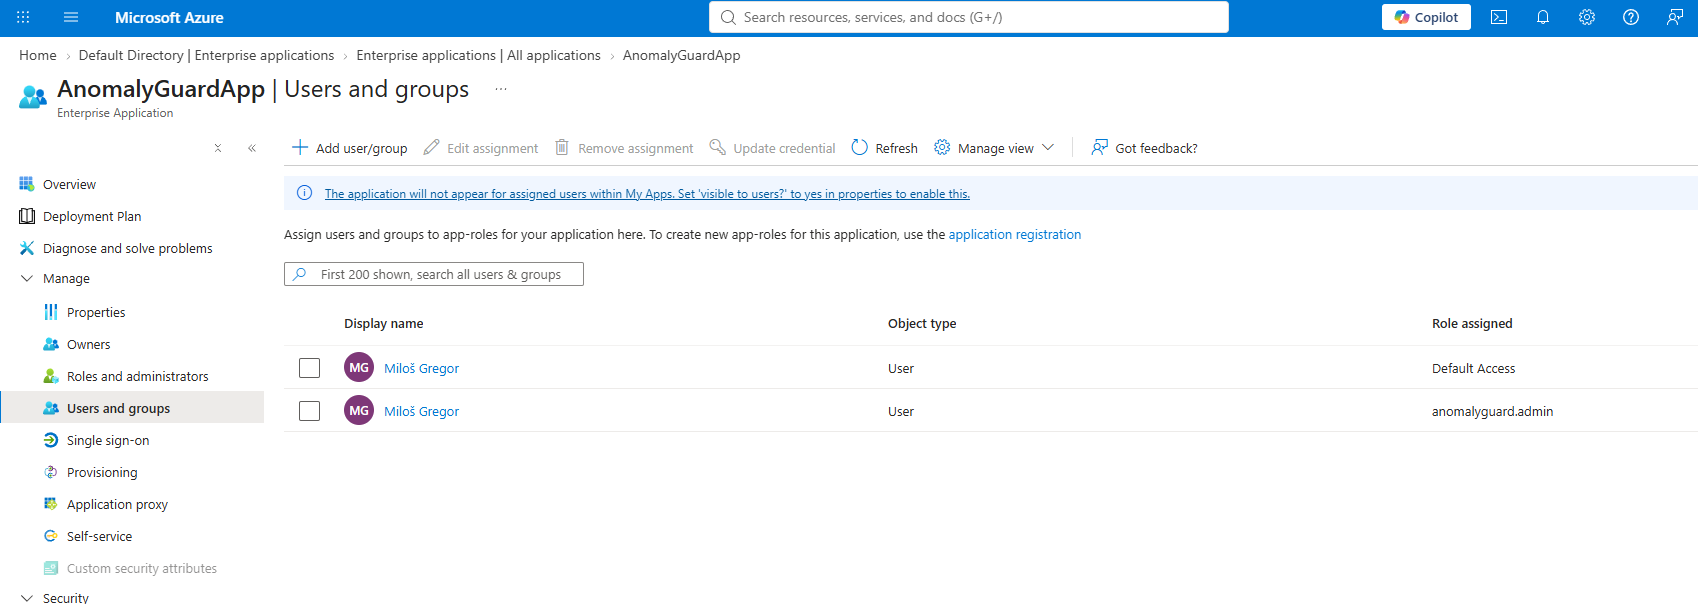Close the sidebar search with X icon
The height and width of the screenshot is (604, 1698).
(x=218, y=148)
